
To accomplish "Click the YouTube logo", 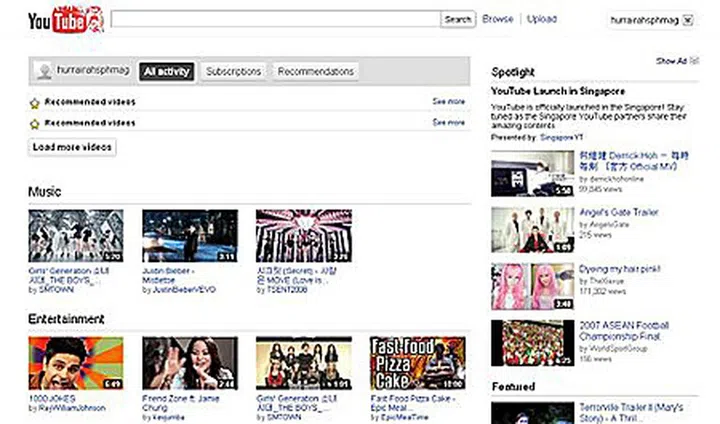I will [66, 20].
